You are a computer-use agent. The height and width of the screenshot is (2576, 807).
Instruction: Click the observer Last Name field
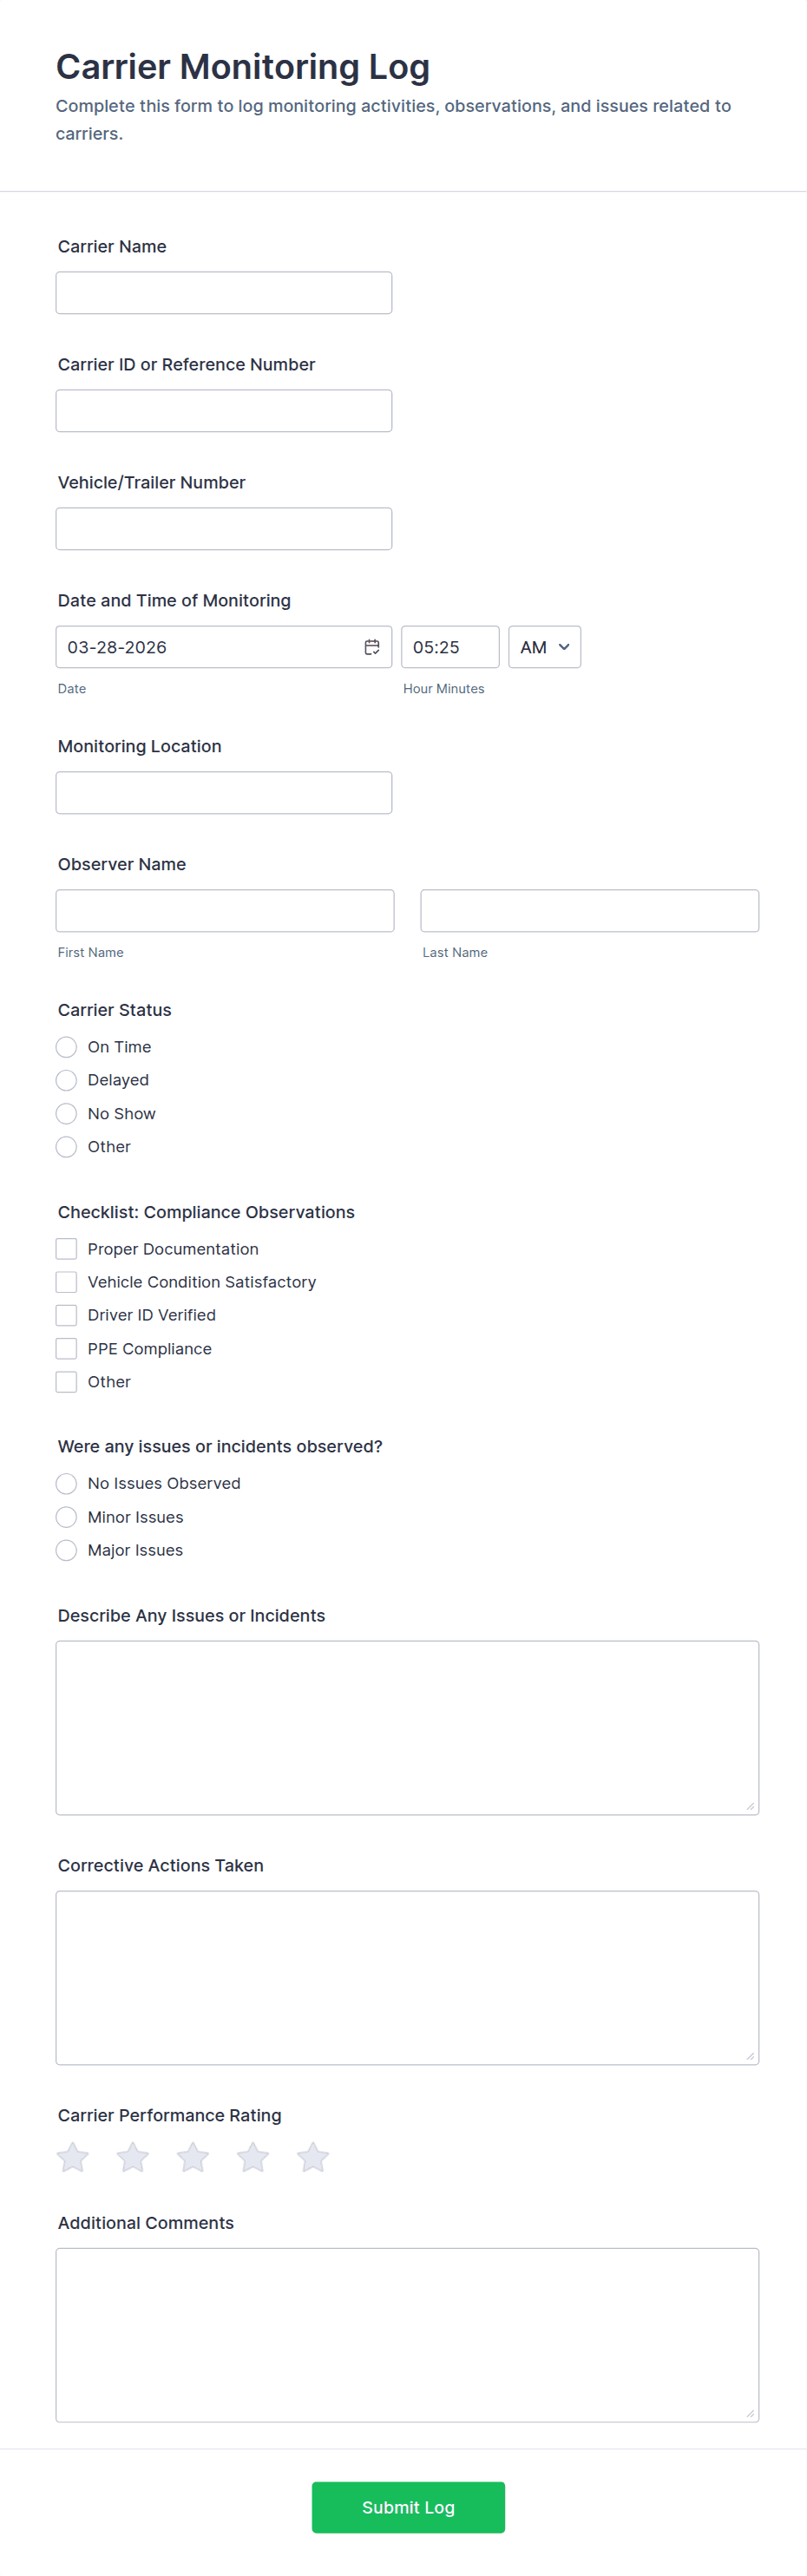589,911
